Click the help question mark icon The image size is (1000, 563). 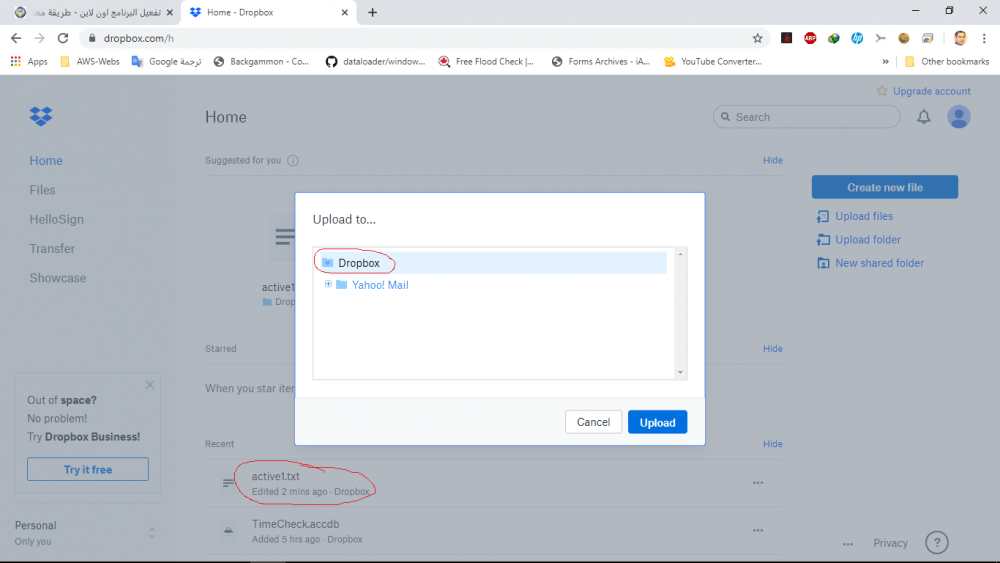pyautogui.click(x=936, y=543)
